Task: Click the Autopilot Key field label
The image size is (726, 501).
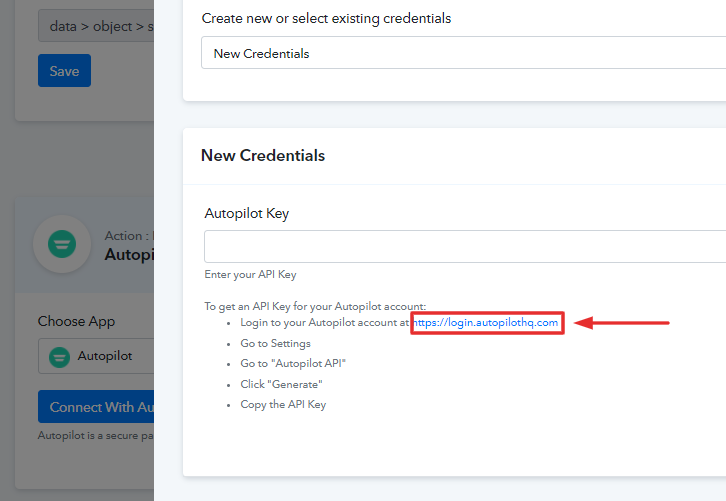Action: pos(247,213)
